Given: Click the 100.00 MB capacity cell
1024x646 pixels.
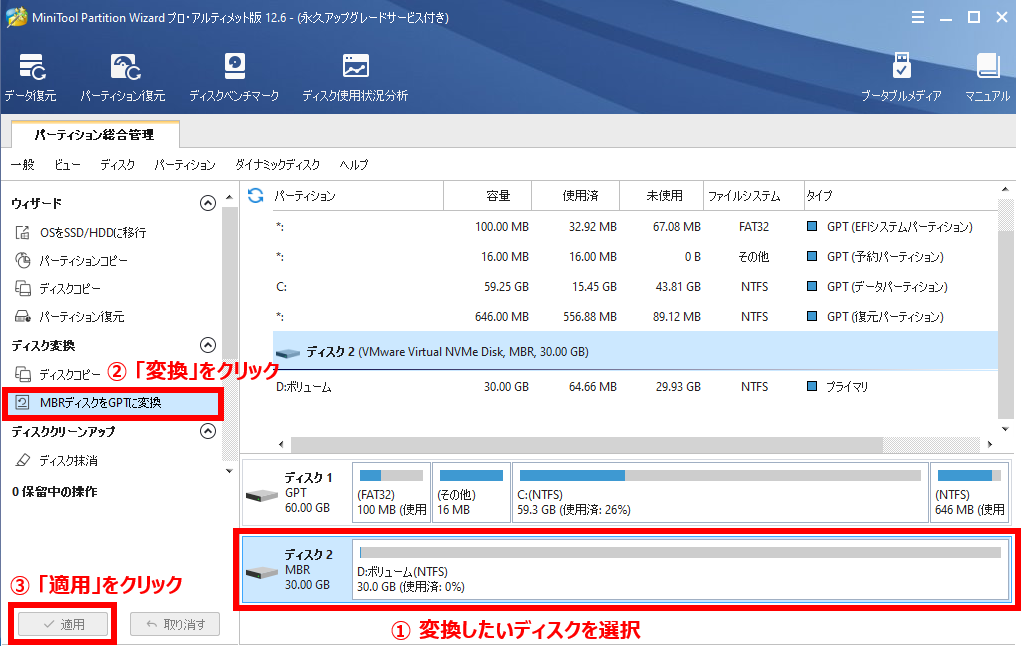Looking at the screenshot, I should (x=502, y=227).
